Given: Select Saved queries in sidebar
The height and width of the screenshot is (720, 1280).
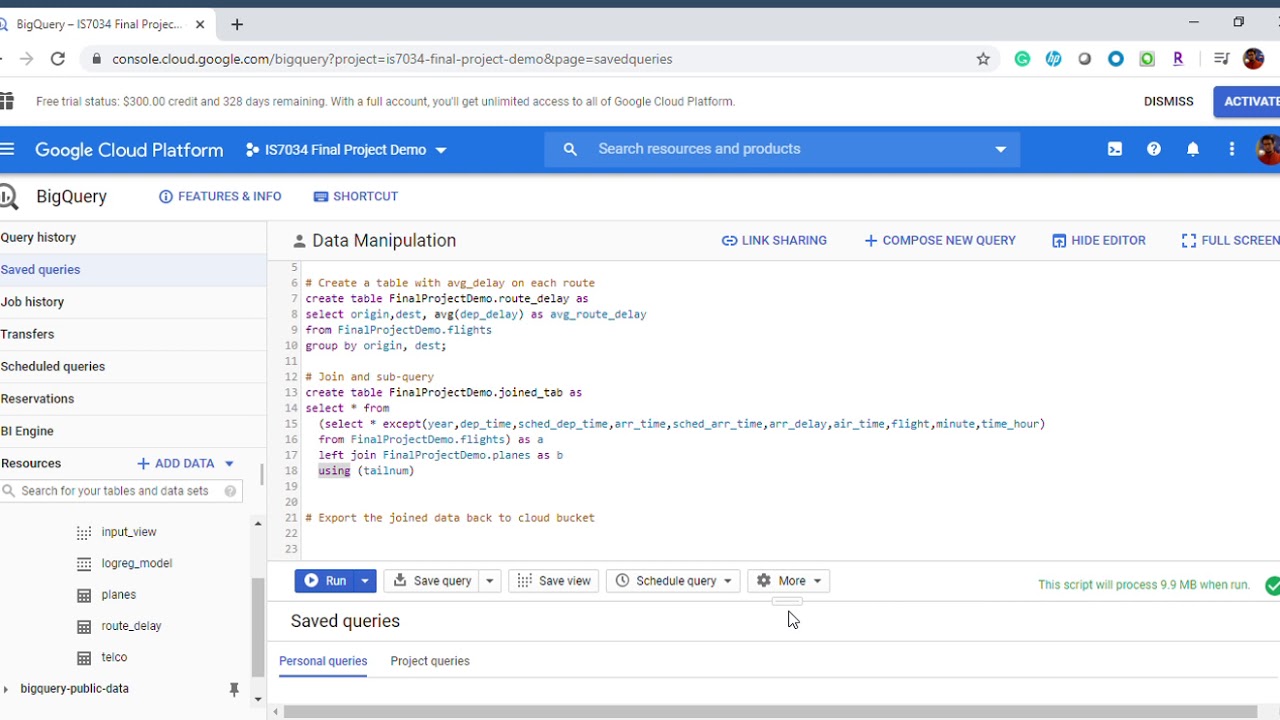Looking at the screenshot, I should point(40,270).
